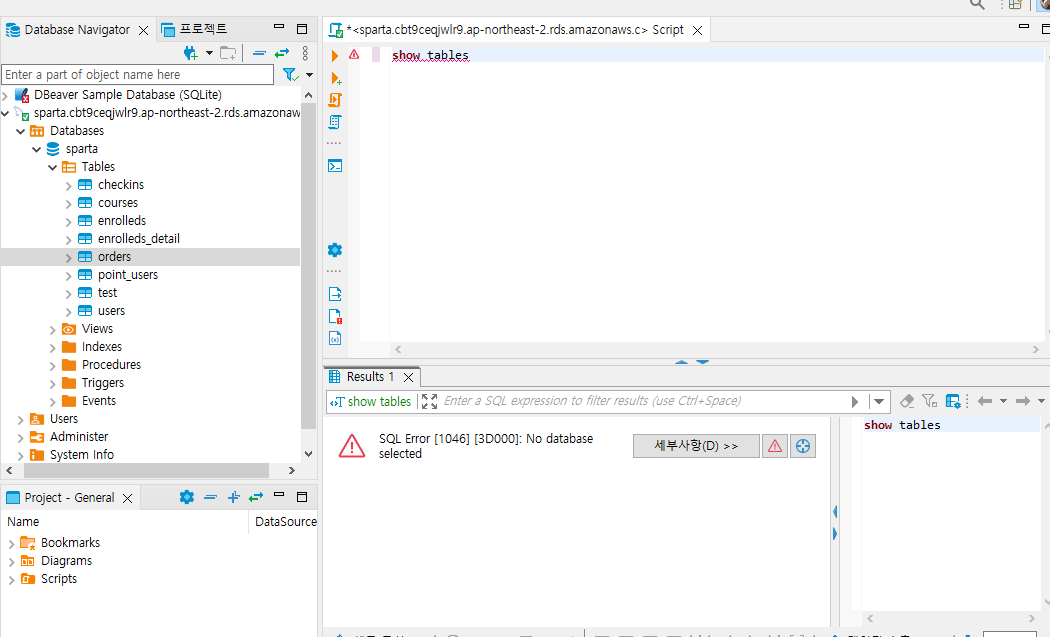The height and width of the screenshot is (637, 1050).
Task: Select the users table
Action: pos(111,311)
